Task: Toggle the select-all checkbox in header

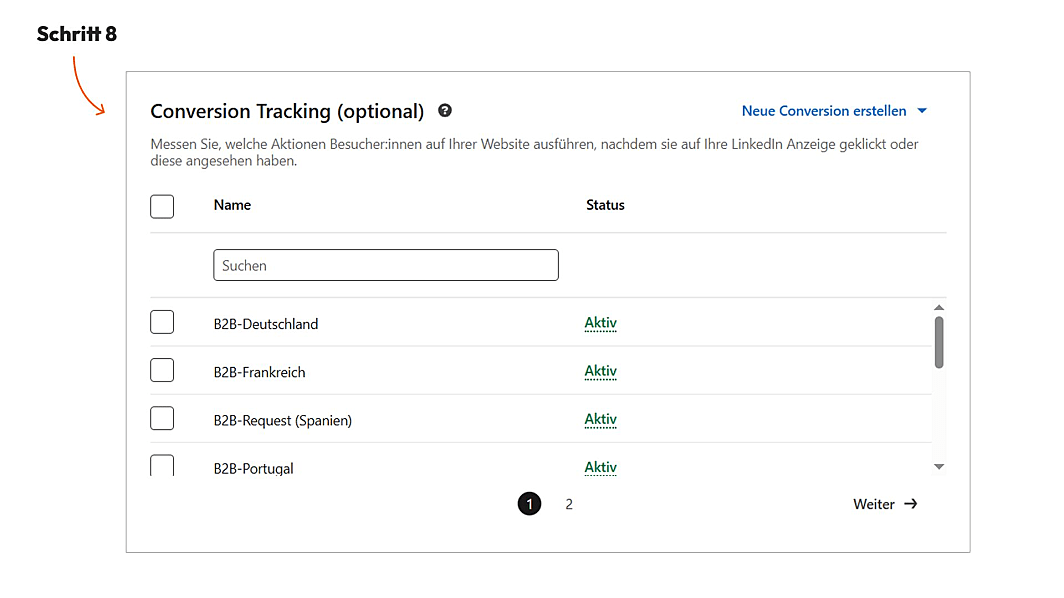Action: [162, 206]
